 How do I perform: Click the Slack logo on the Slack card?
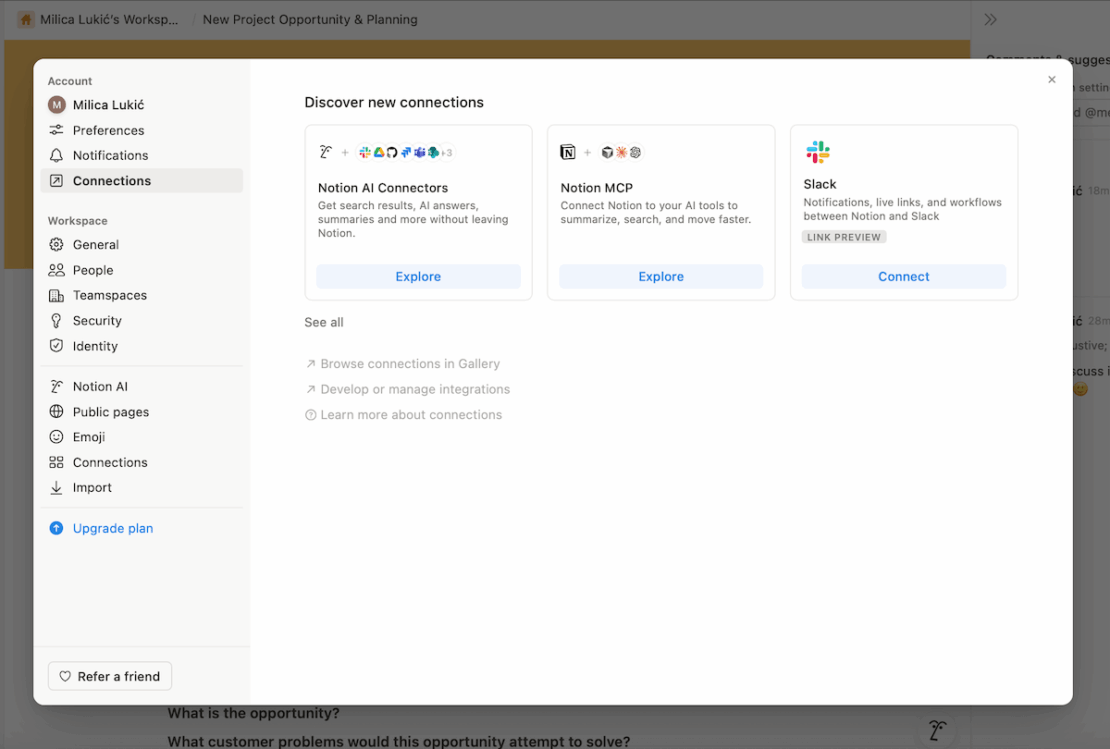(x=818, y=152)
